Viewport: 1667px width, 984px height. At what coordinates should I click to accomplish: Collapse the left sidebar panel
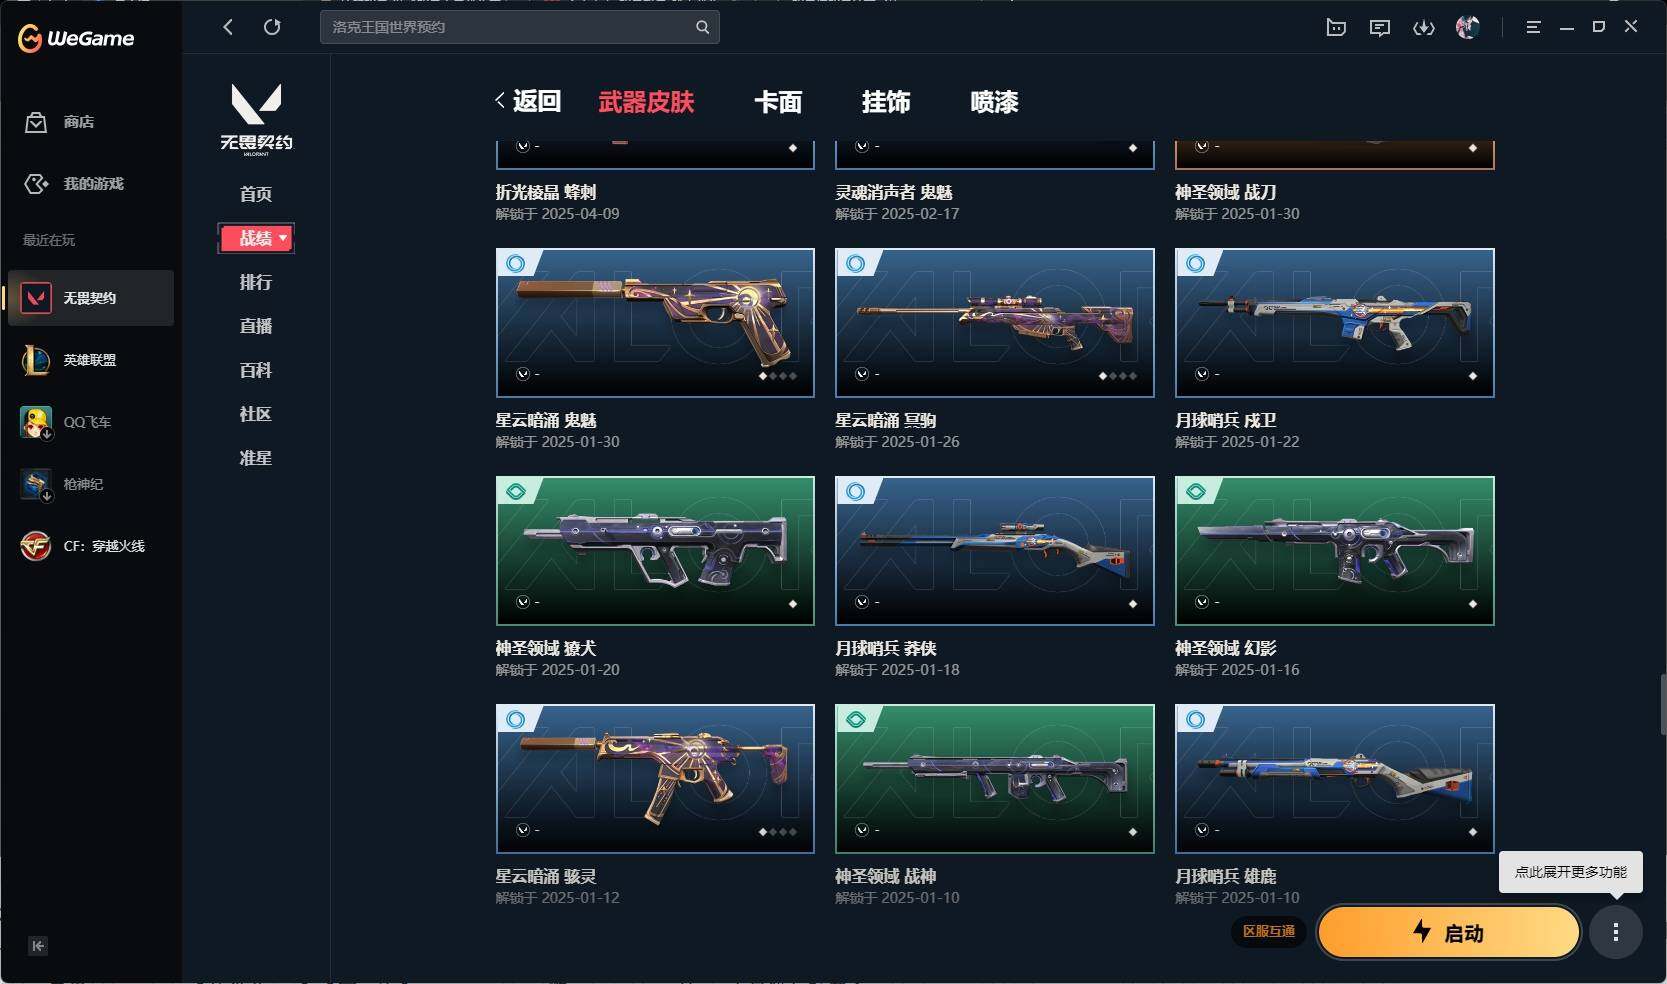pos(38,946)
